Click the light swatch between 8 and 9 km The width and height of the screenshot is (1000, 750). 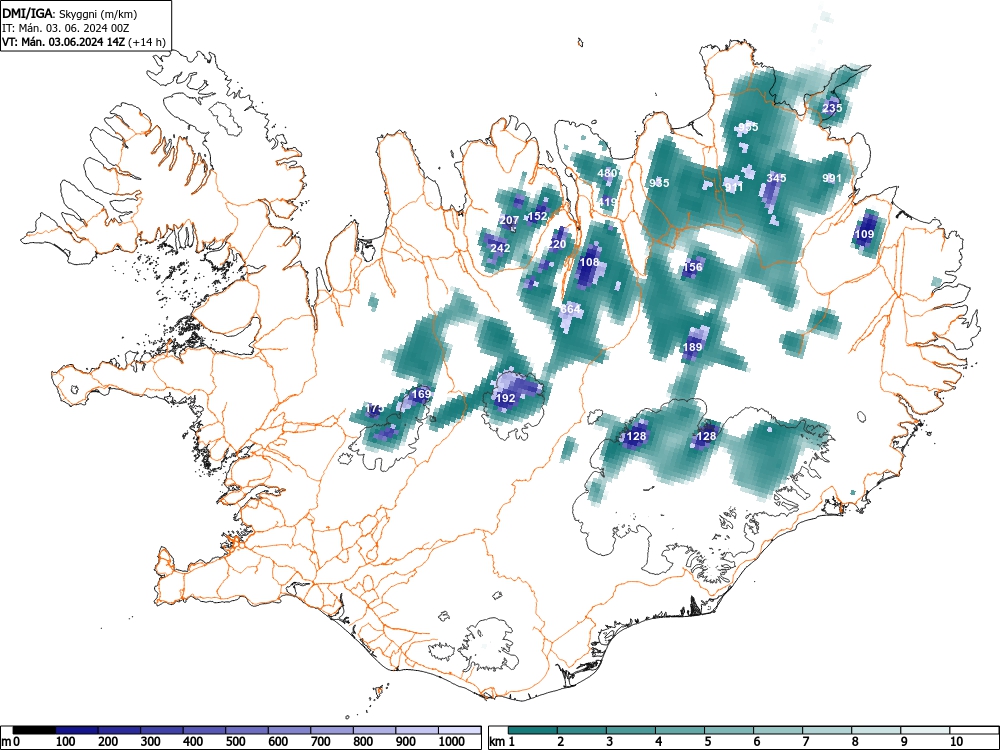[x=876, y=730]
